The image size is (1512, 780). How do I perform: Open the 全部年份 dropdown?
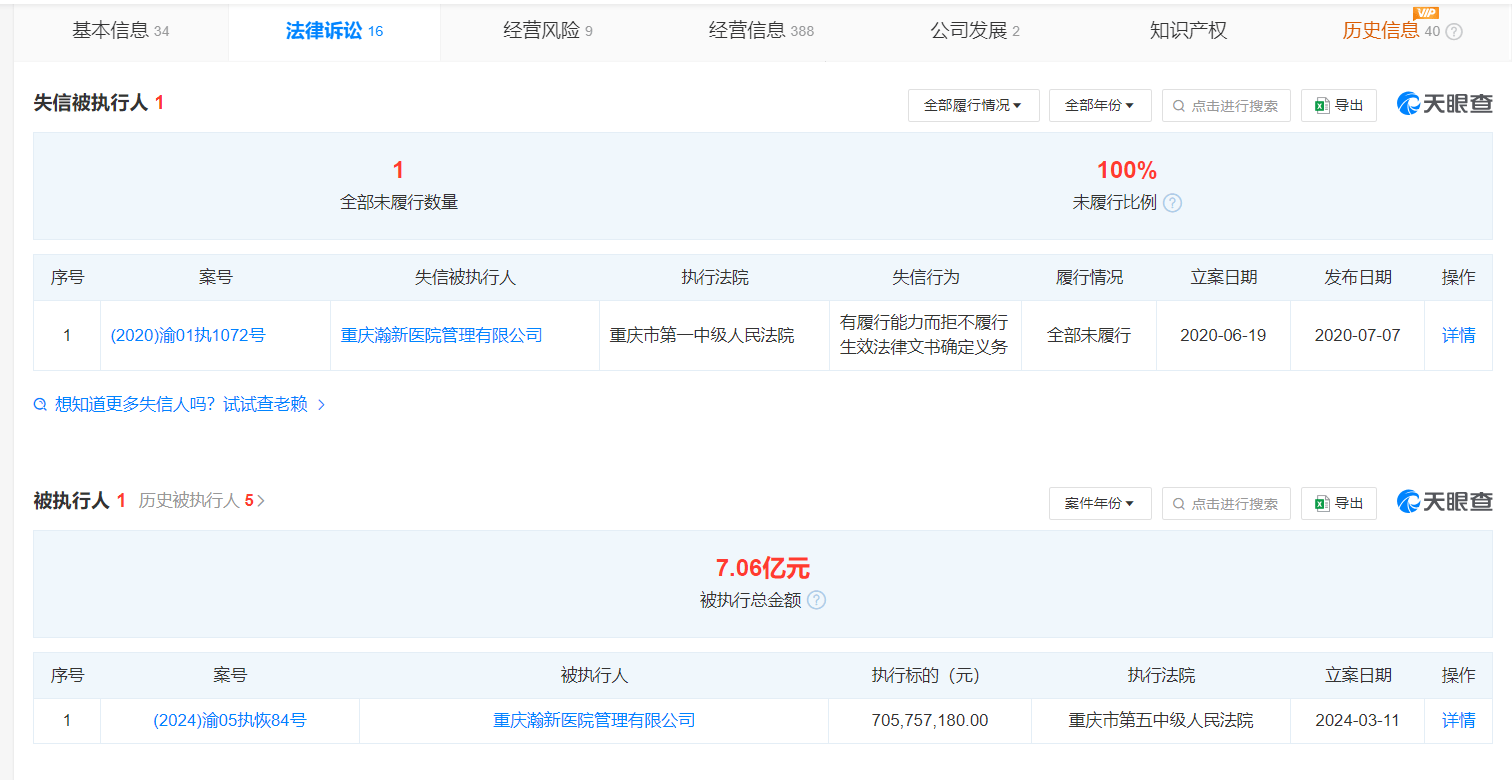[1100, 105]
